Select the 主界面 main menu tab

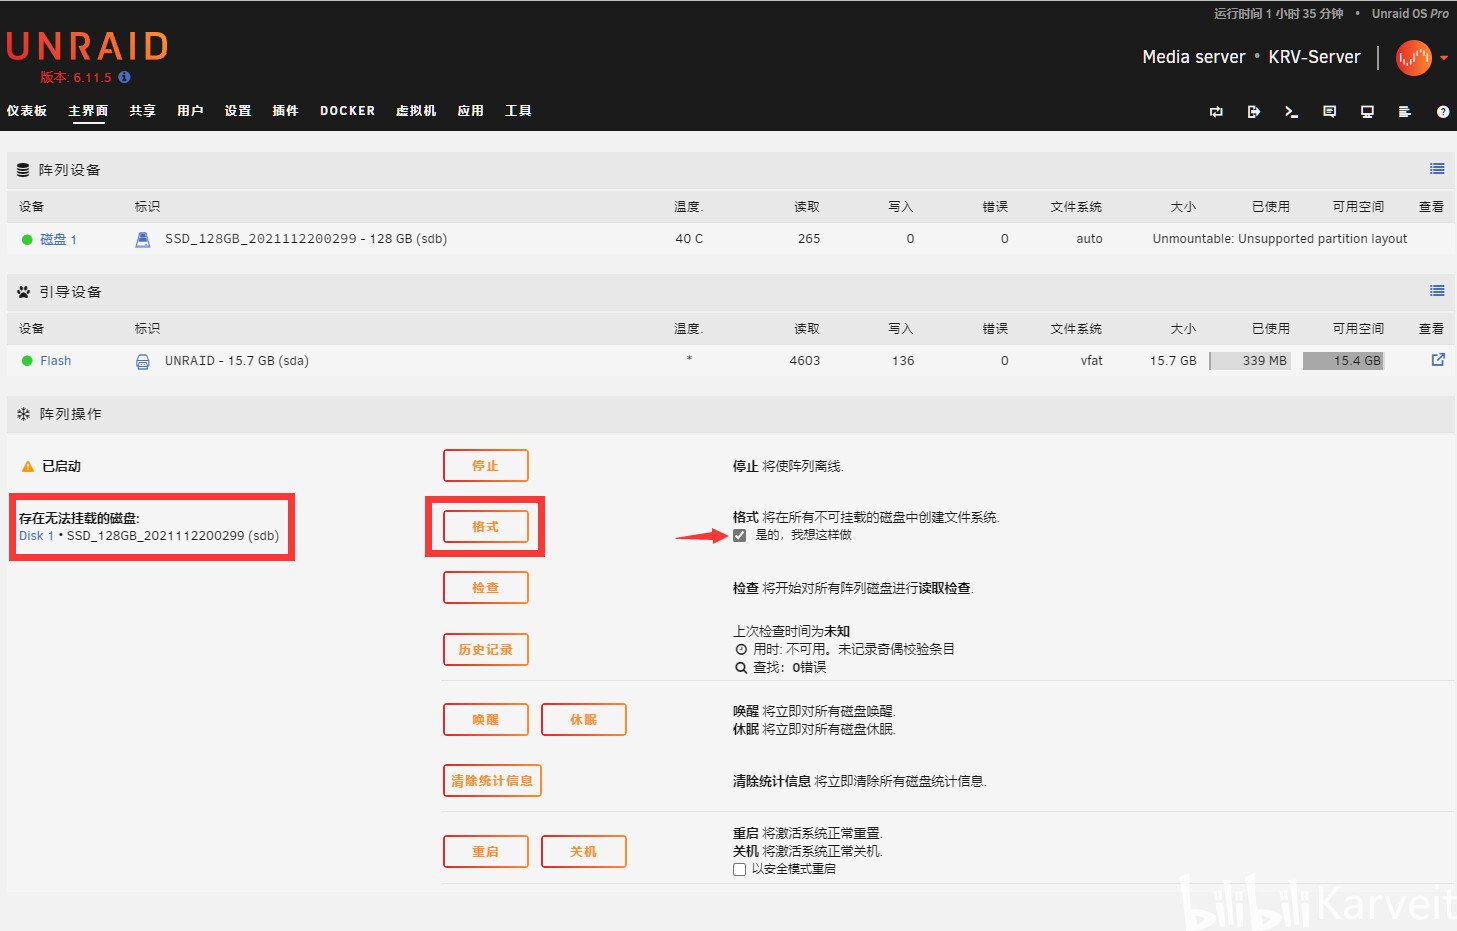(88, 111)
